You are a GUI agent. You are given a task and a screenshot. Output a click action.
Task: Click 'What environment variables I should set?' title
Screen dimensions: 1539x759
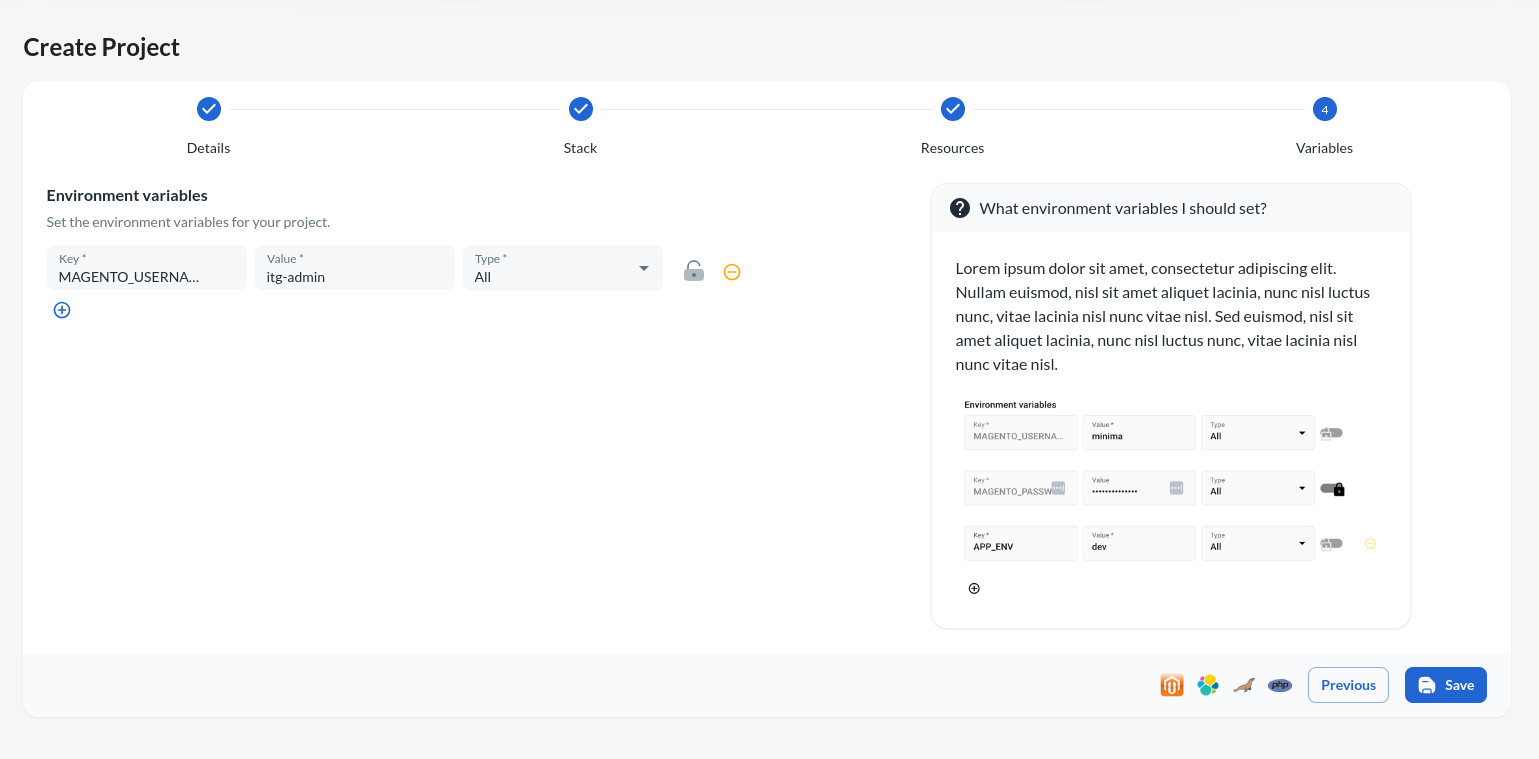1123,208
